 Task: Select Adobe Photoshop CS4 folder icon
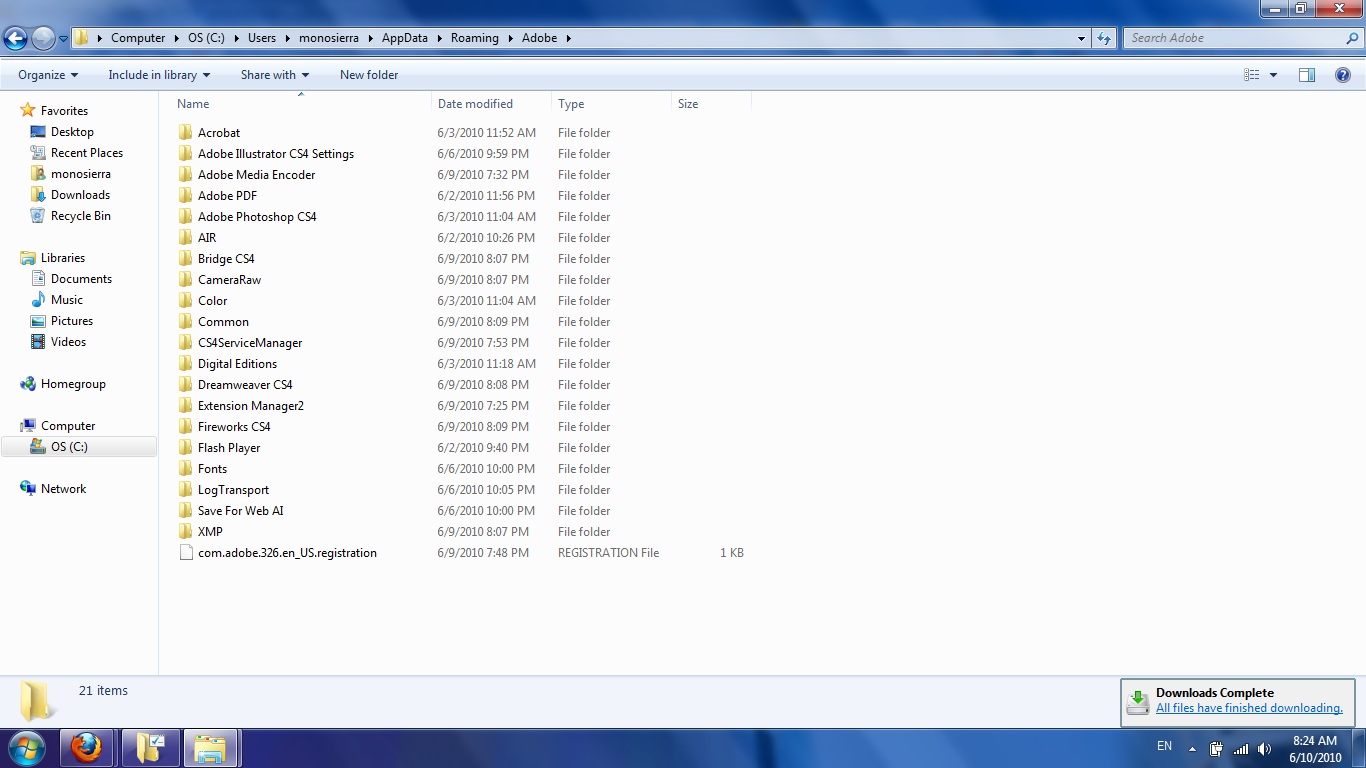click(185, 217)
